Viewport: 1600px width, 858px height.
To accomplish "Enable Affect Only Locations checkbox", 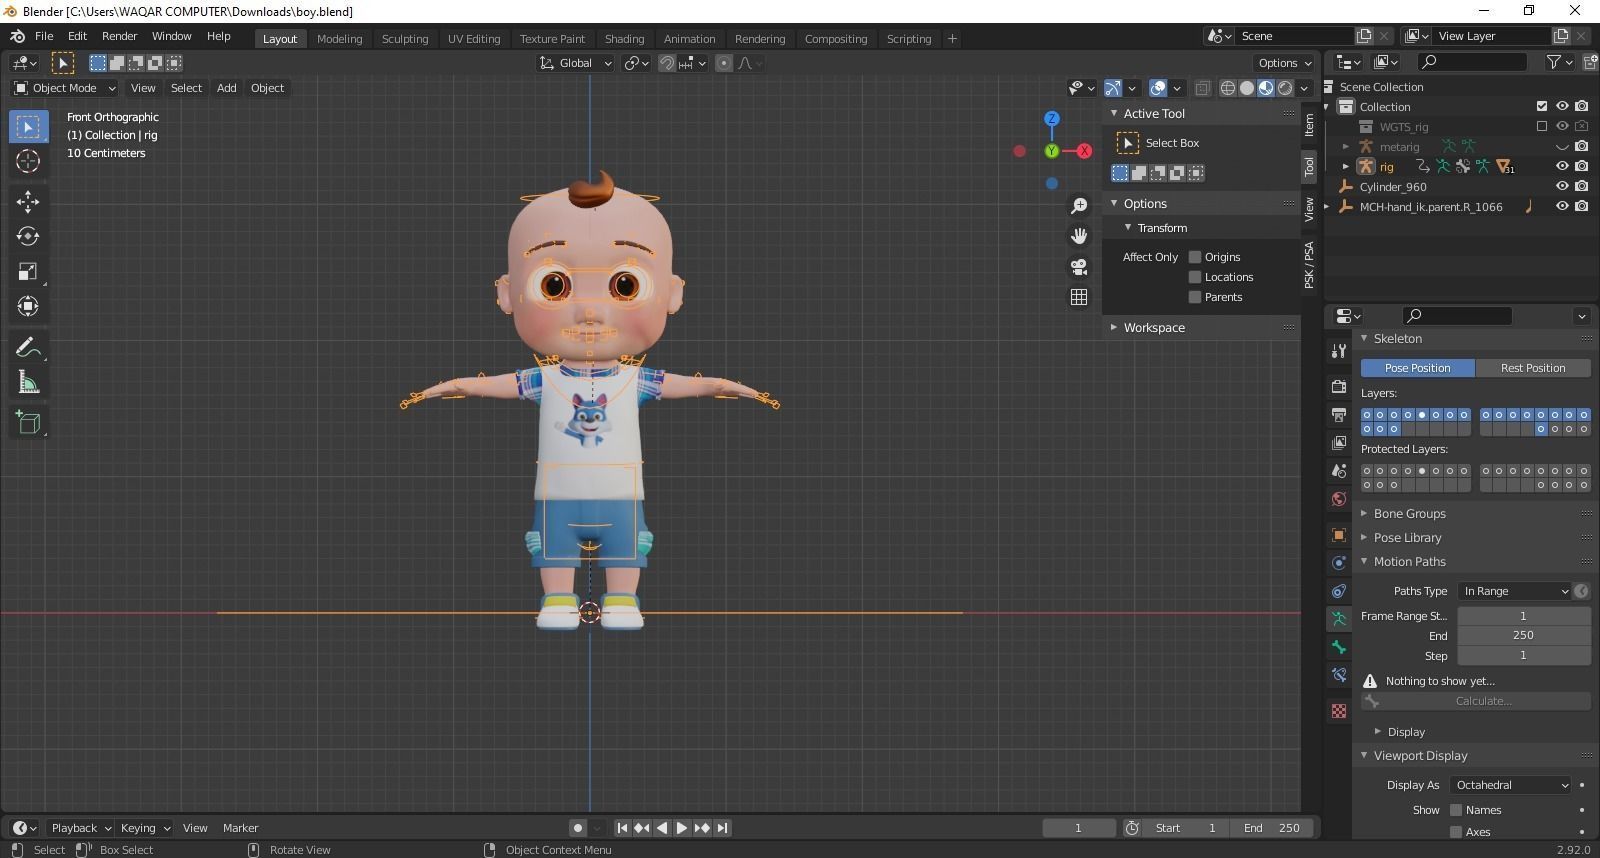I will coord(1194,277).
